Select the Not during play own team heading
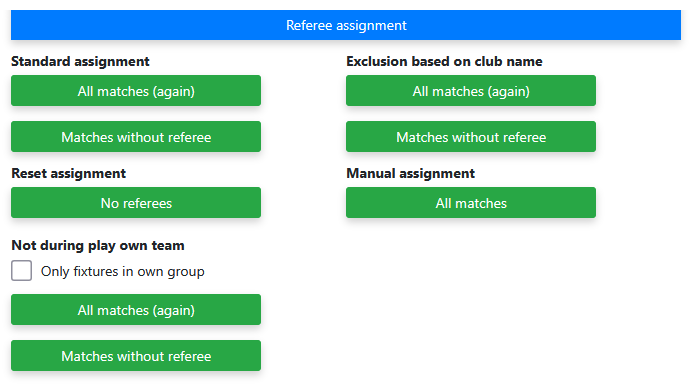The width and height of the screenshot is (691, 389). [x=98, y=245]
